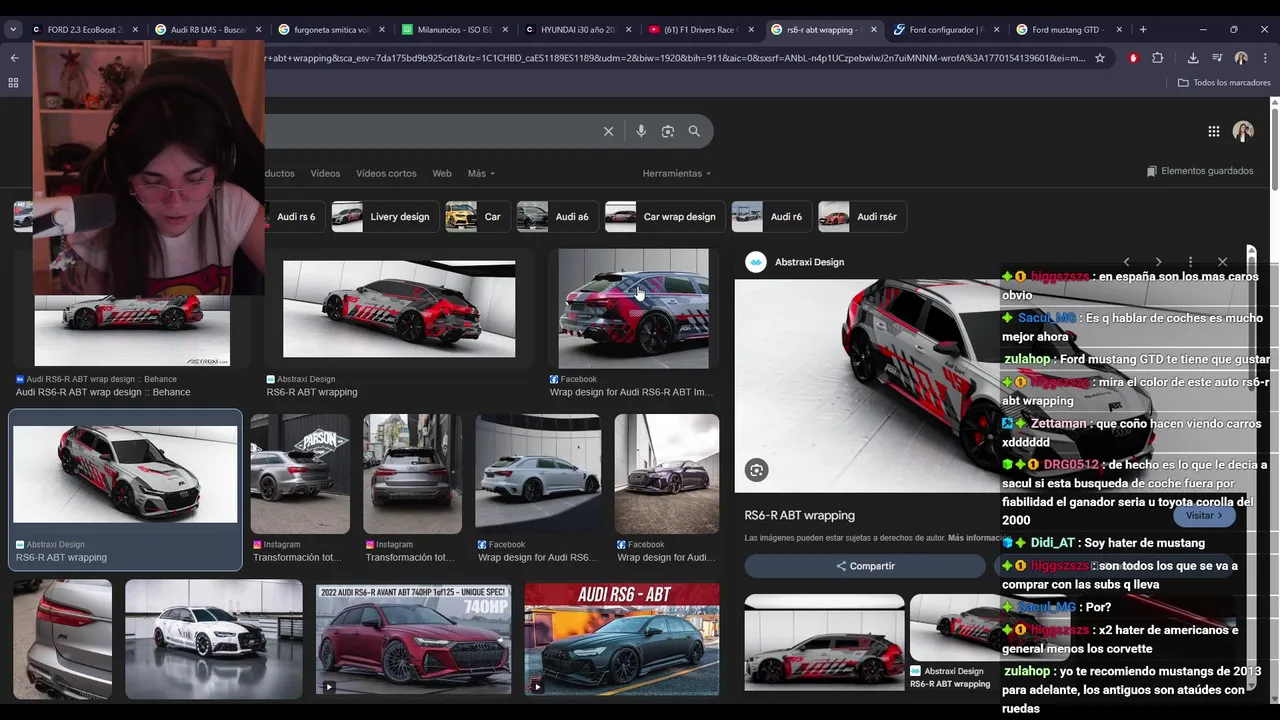Screen dimensions: 1280x720
Task: Open the Elementos guardados saved items
Action: click(1200, 171)
